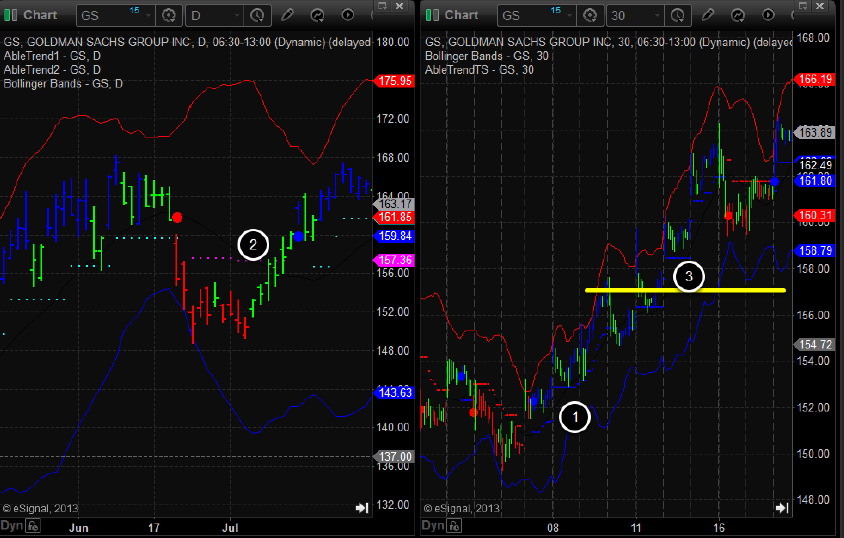Click the 'AbleTrend2 - GS, D' study label
Viewport: 844px width, 538px height.
tap(52, 70)
